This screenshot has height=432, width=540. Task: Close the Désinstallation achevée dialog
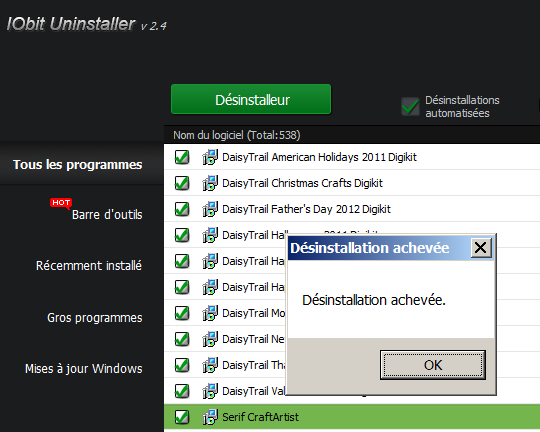(x=481, y=248)
